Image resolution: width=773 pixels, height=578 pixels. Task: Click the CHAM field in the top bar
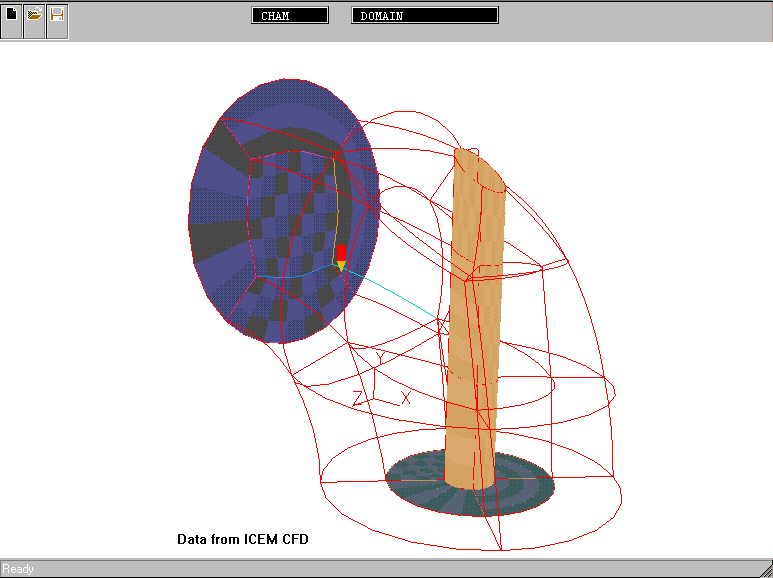click(x=290, y=16)
